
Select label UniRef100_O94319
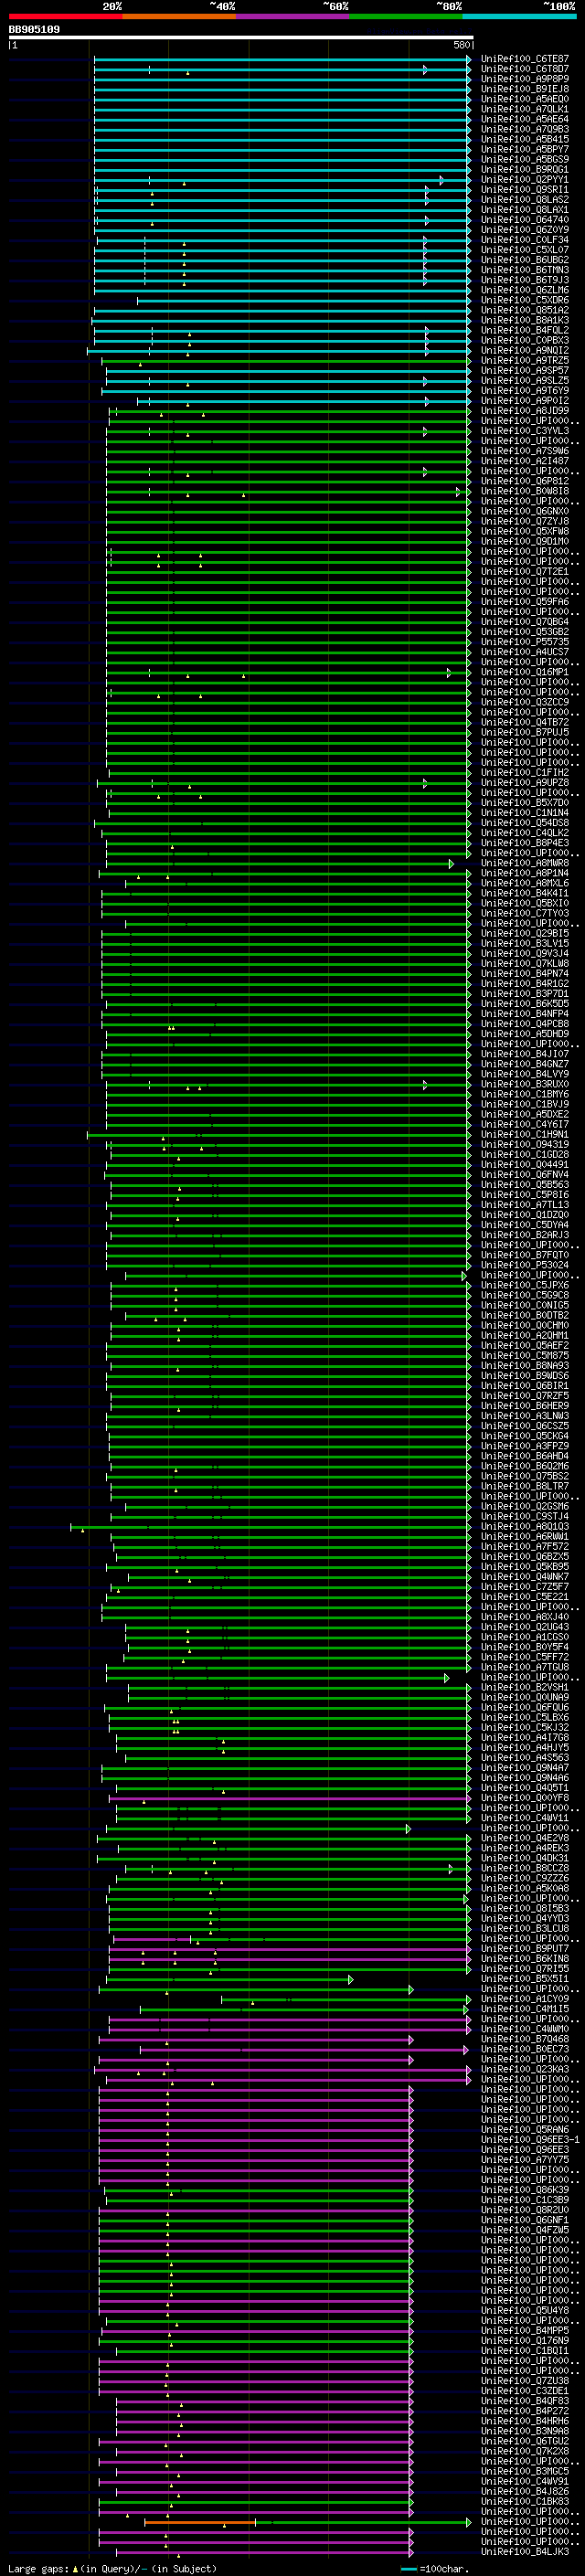click(x=524, y=1144)
